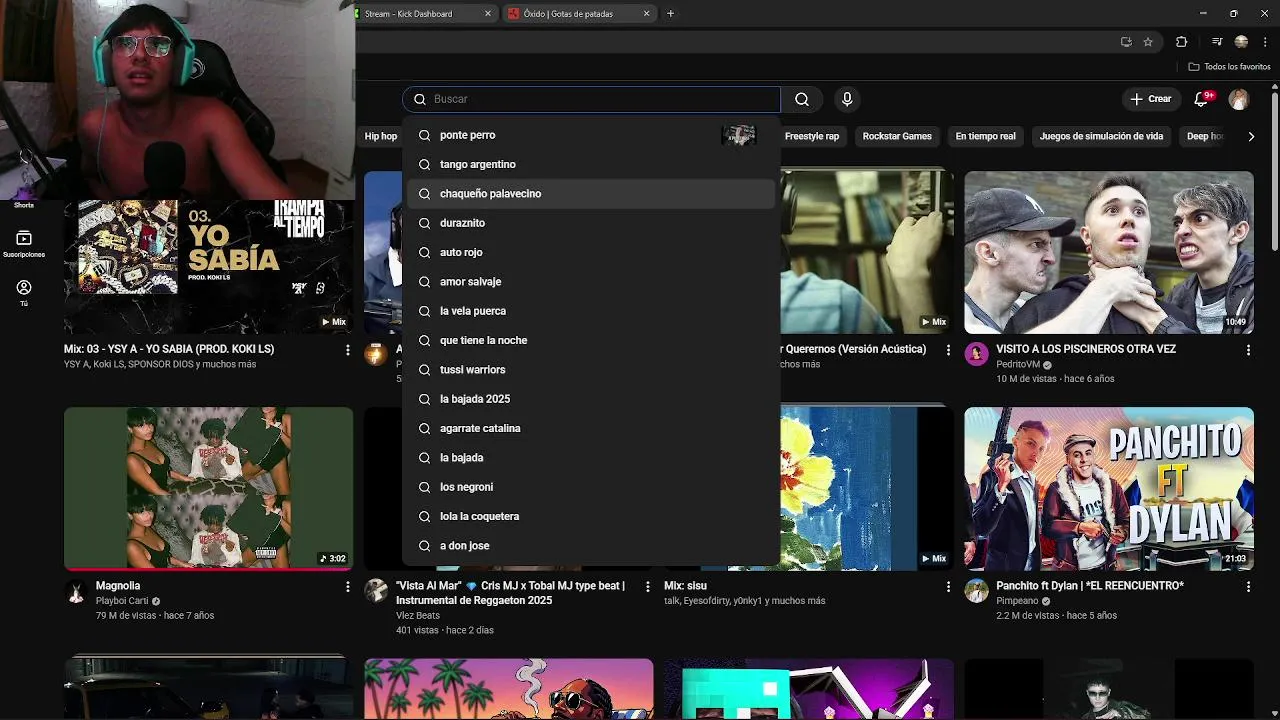Click the Crear button
The width and height of the screenshot is (1280, 720).
point(1150,99)
